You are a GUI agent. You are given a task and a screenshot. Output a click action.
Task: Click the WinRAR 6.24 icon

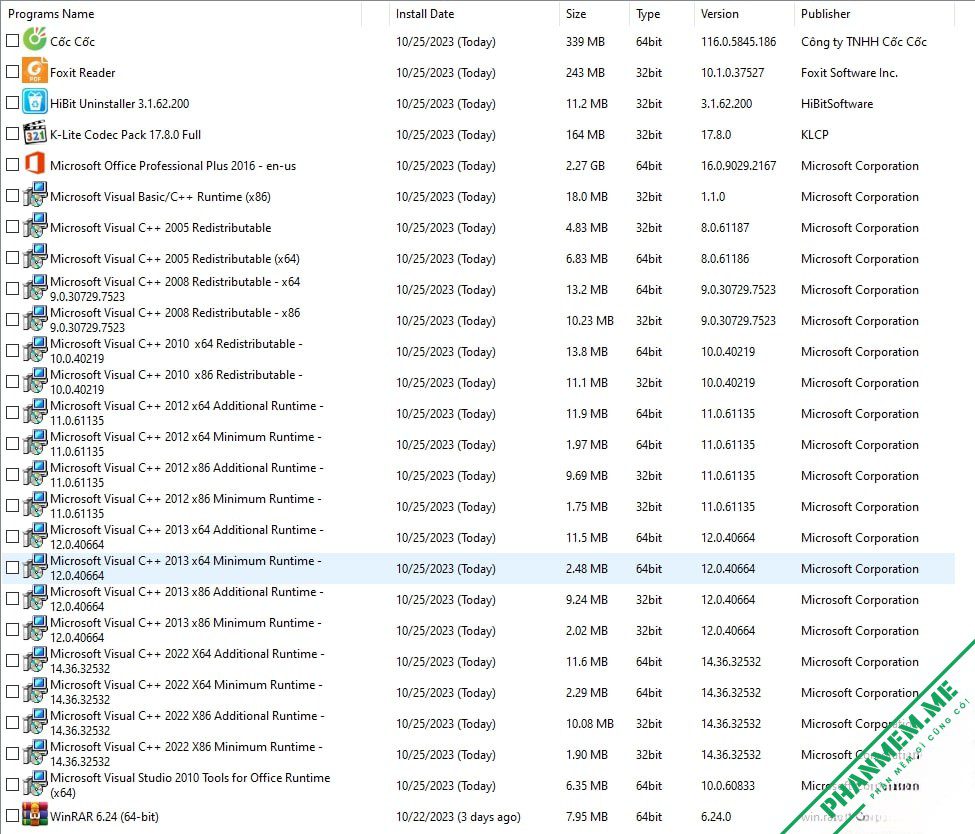click(x=35, y=815)
